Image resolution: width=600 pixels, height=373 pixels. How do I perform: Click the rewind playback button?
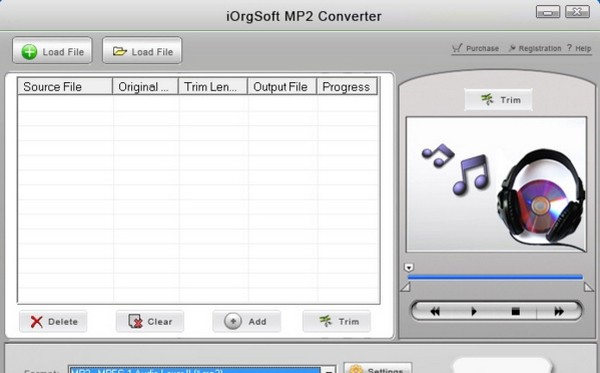[x=435, y=311]
